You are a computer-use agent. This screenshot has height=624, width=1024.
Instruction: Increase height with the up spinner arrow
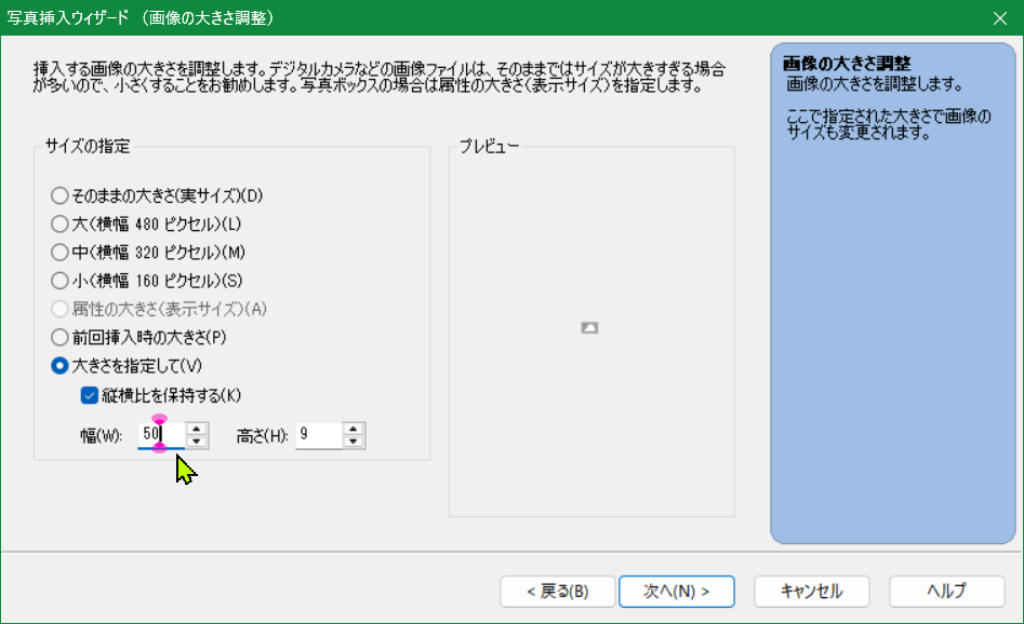point(354,429)
